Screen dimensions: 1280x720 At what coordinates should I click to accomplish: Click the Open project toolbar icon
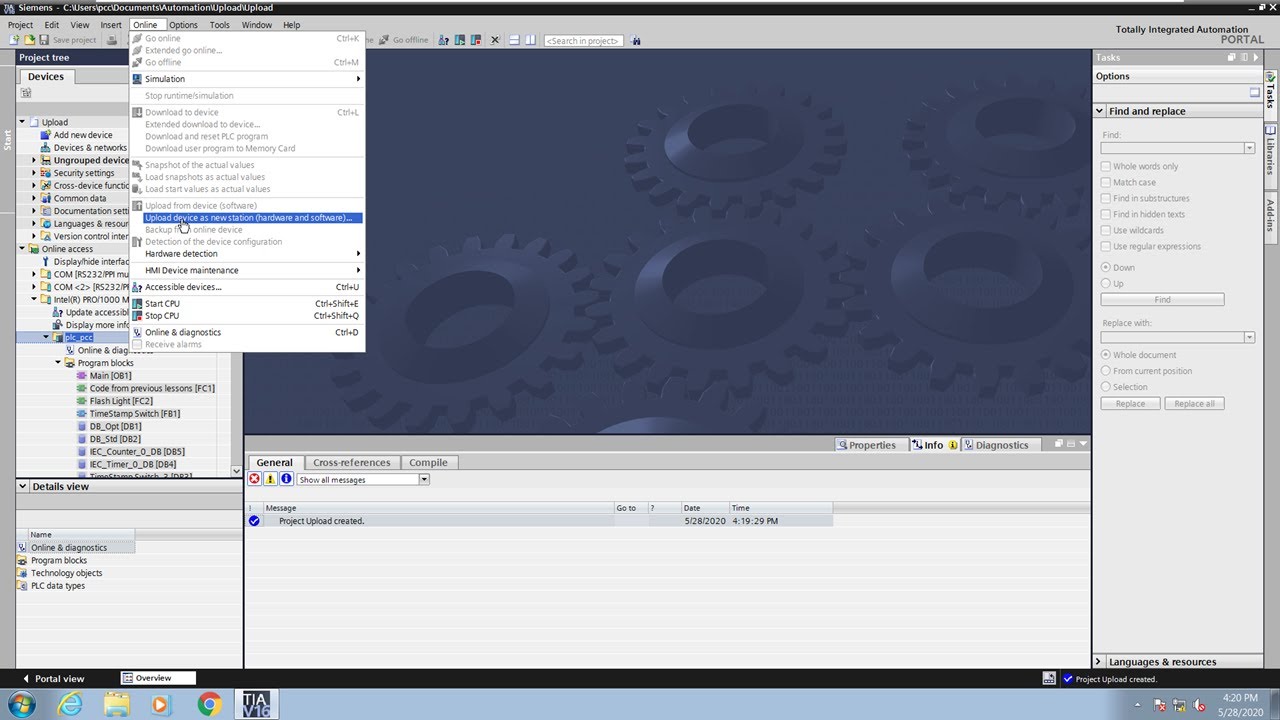click(x=29, y=40)
